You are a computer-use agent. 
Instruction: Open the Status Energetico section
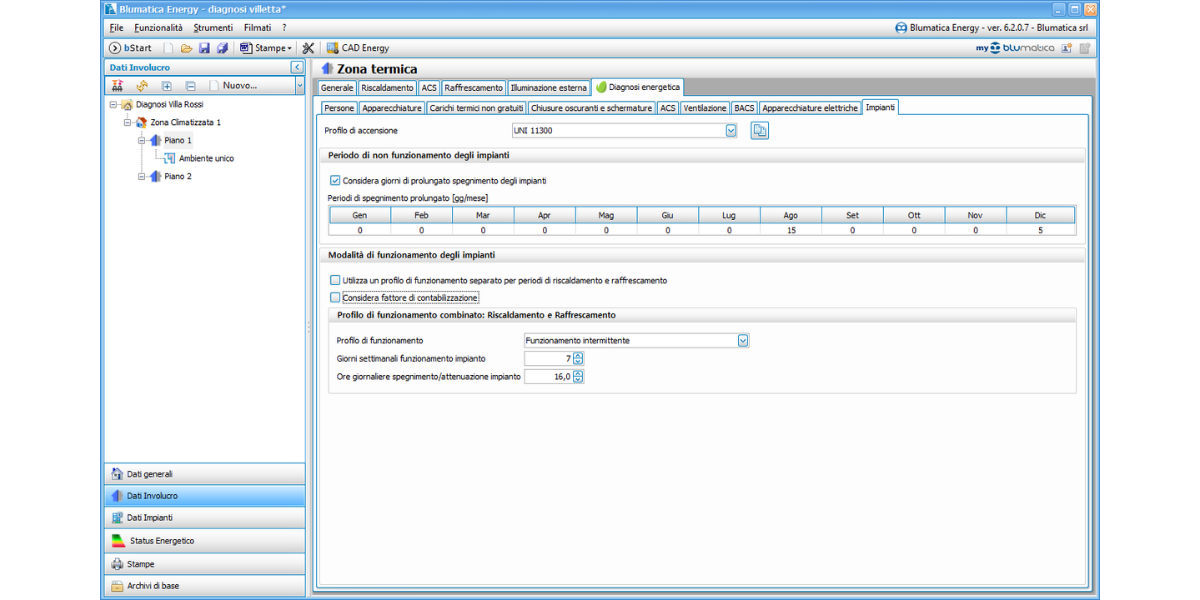point(161,541)
